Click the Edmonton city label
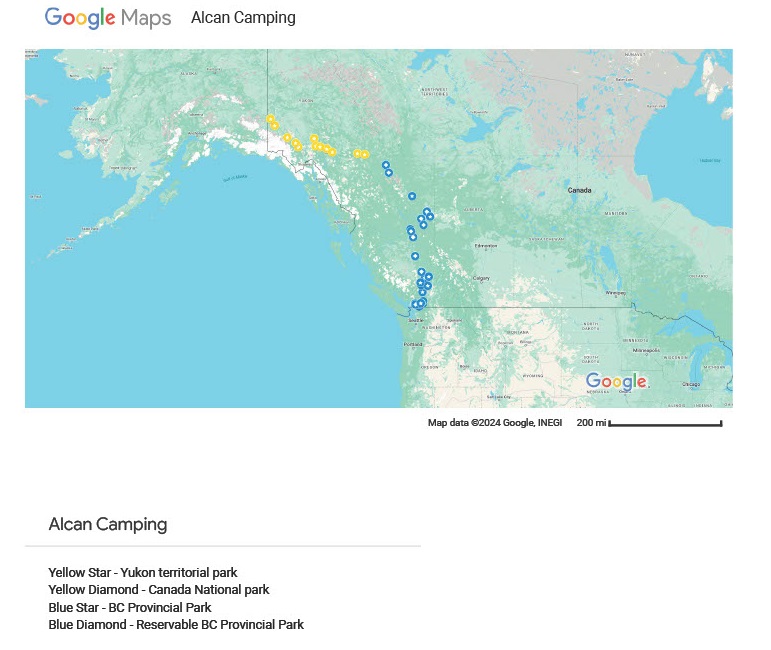 coord(486,246)
